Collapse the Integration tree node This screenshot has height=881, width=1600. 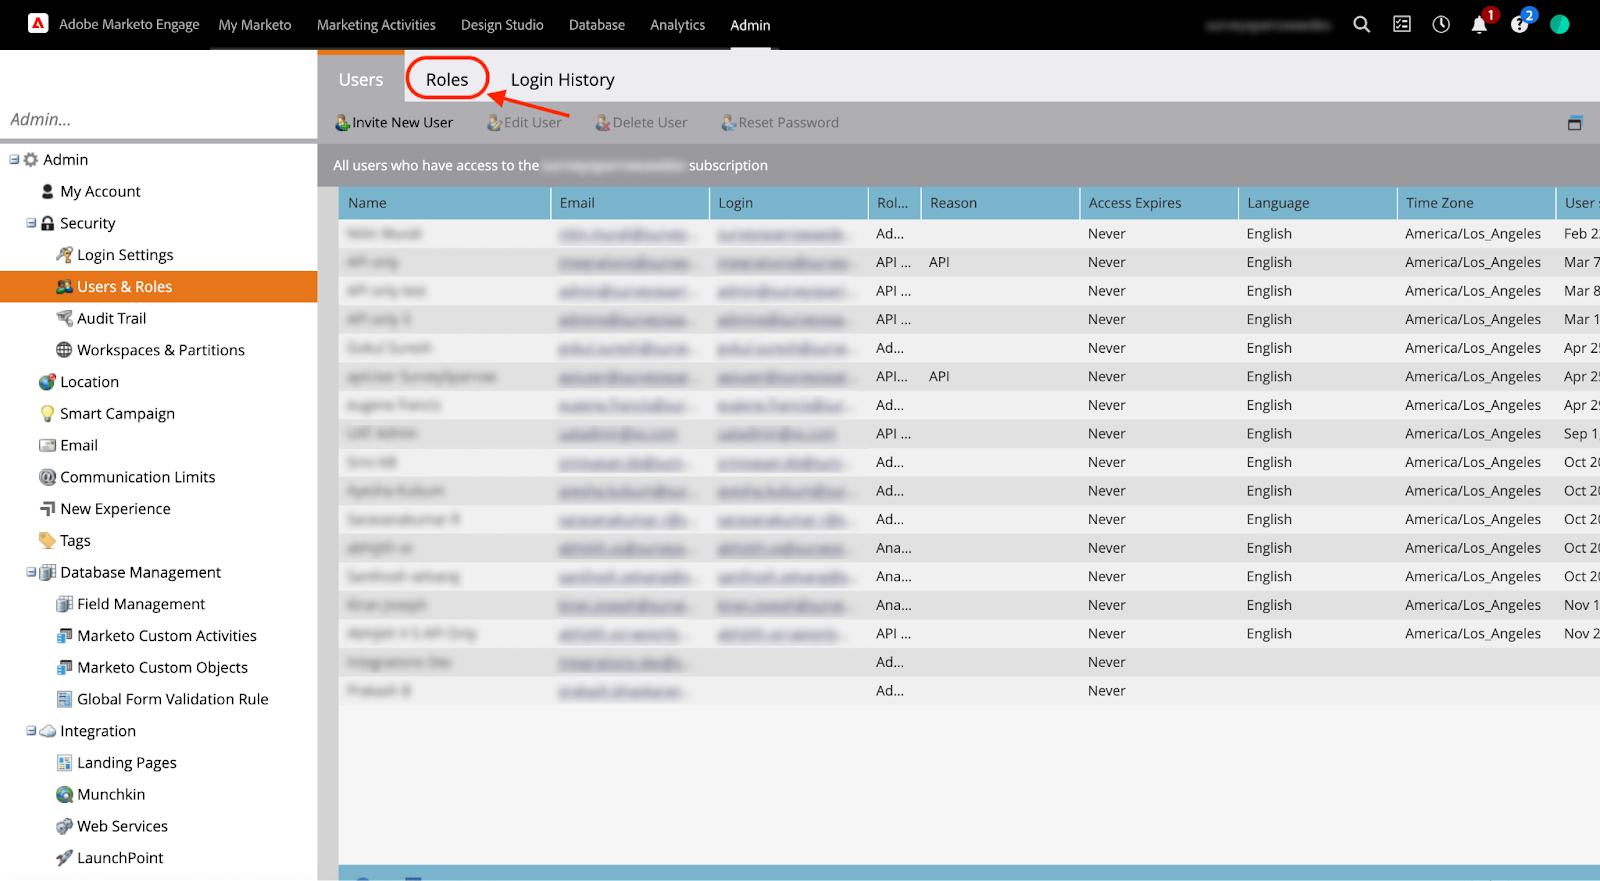[31, 731]
